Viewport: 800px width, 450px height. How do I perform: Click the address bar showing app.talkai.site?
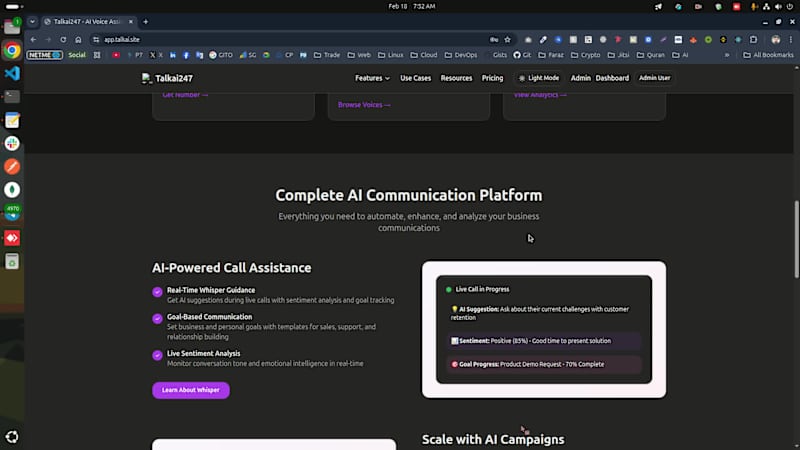[x=291, y=40]
